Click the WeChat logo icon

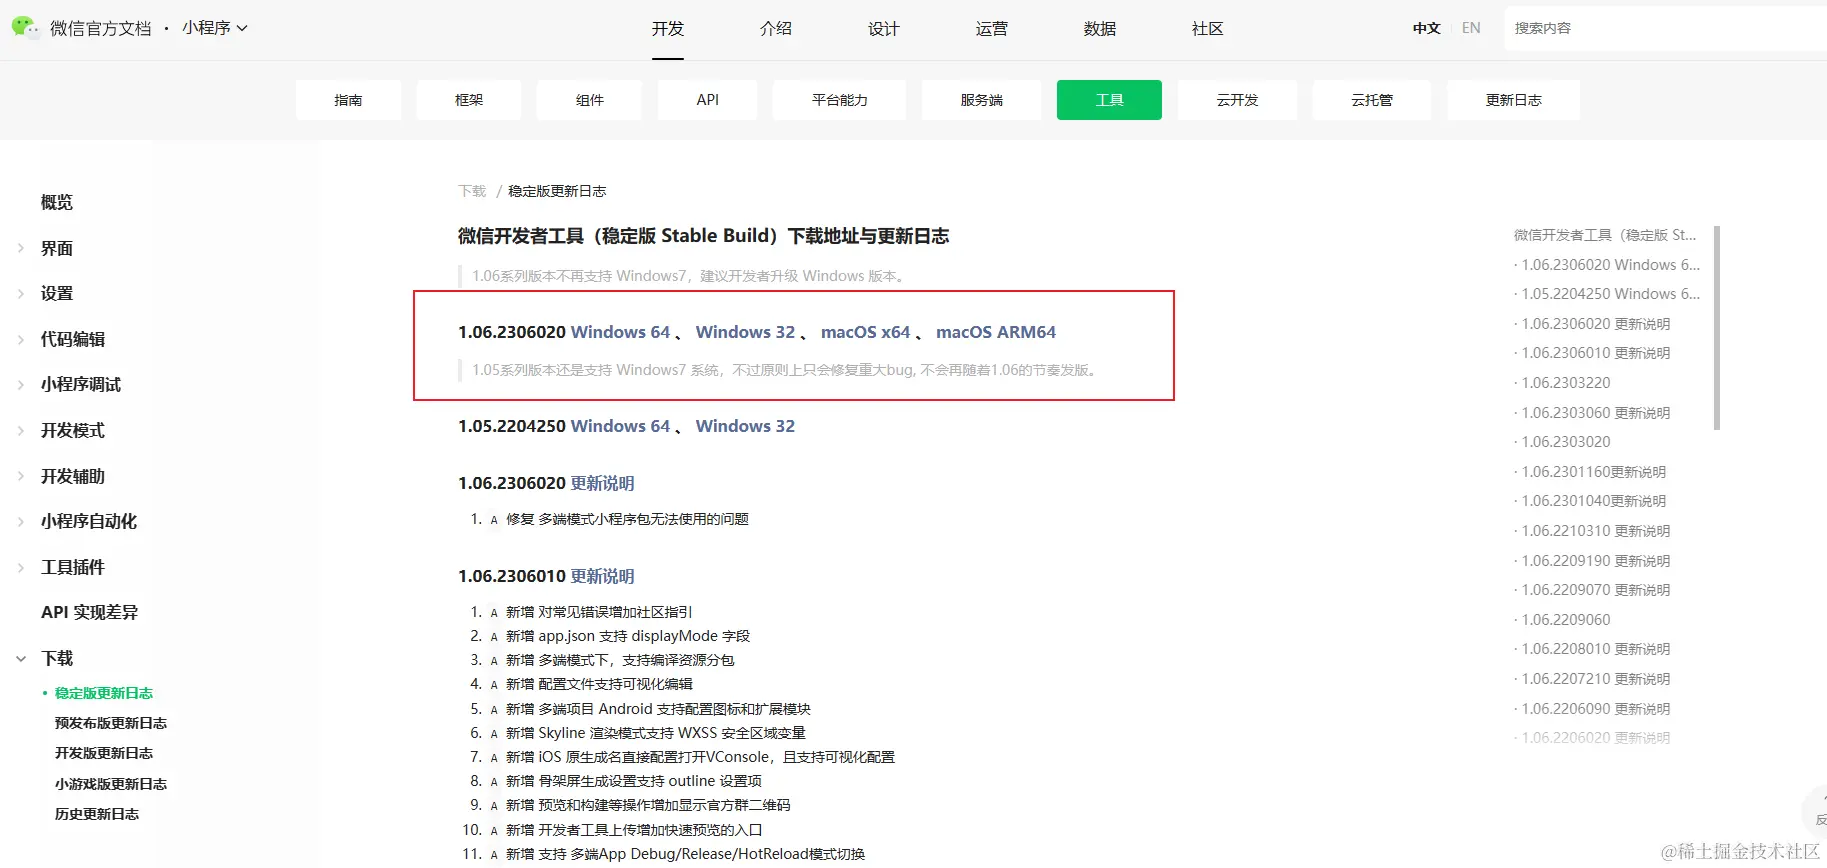coord(24,27)
